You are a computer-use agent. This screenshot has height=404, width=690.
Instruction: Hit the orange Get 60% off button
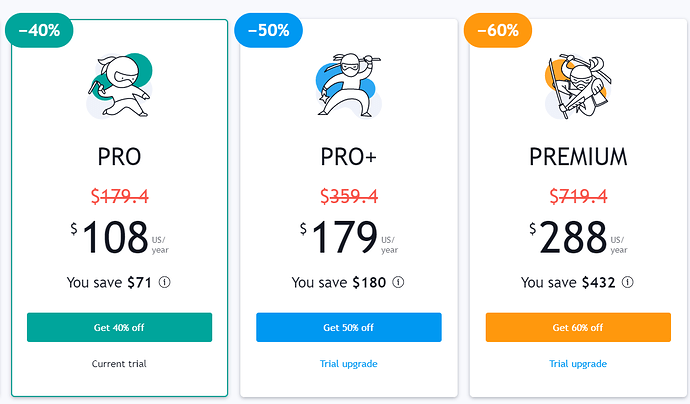(578, 327)
